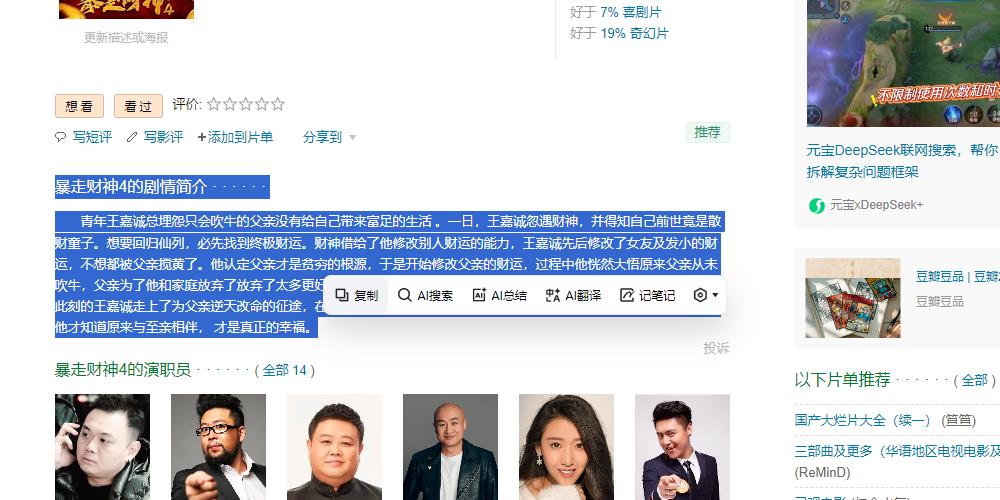Click the AI总结 summary icon

point(479,295)
